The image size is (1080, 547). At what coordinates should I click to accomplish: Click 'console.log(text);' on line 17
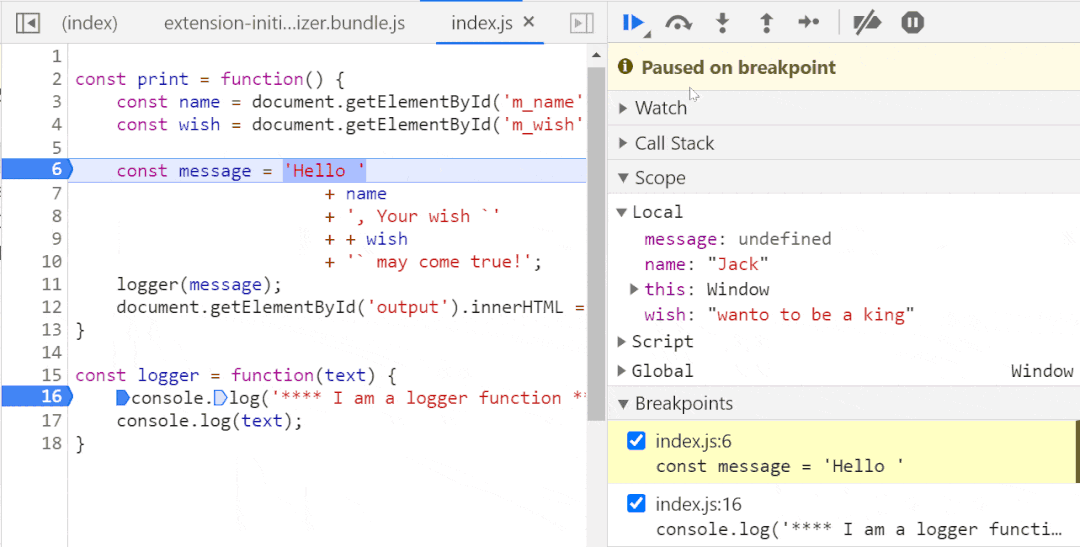pyautogui.click(x=209, y=421)
